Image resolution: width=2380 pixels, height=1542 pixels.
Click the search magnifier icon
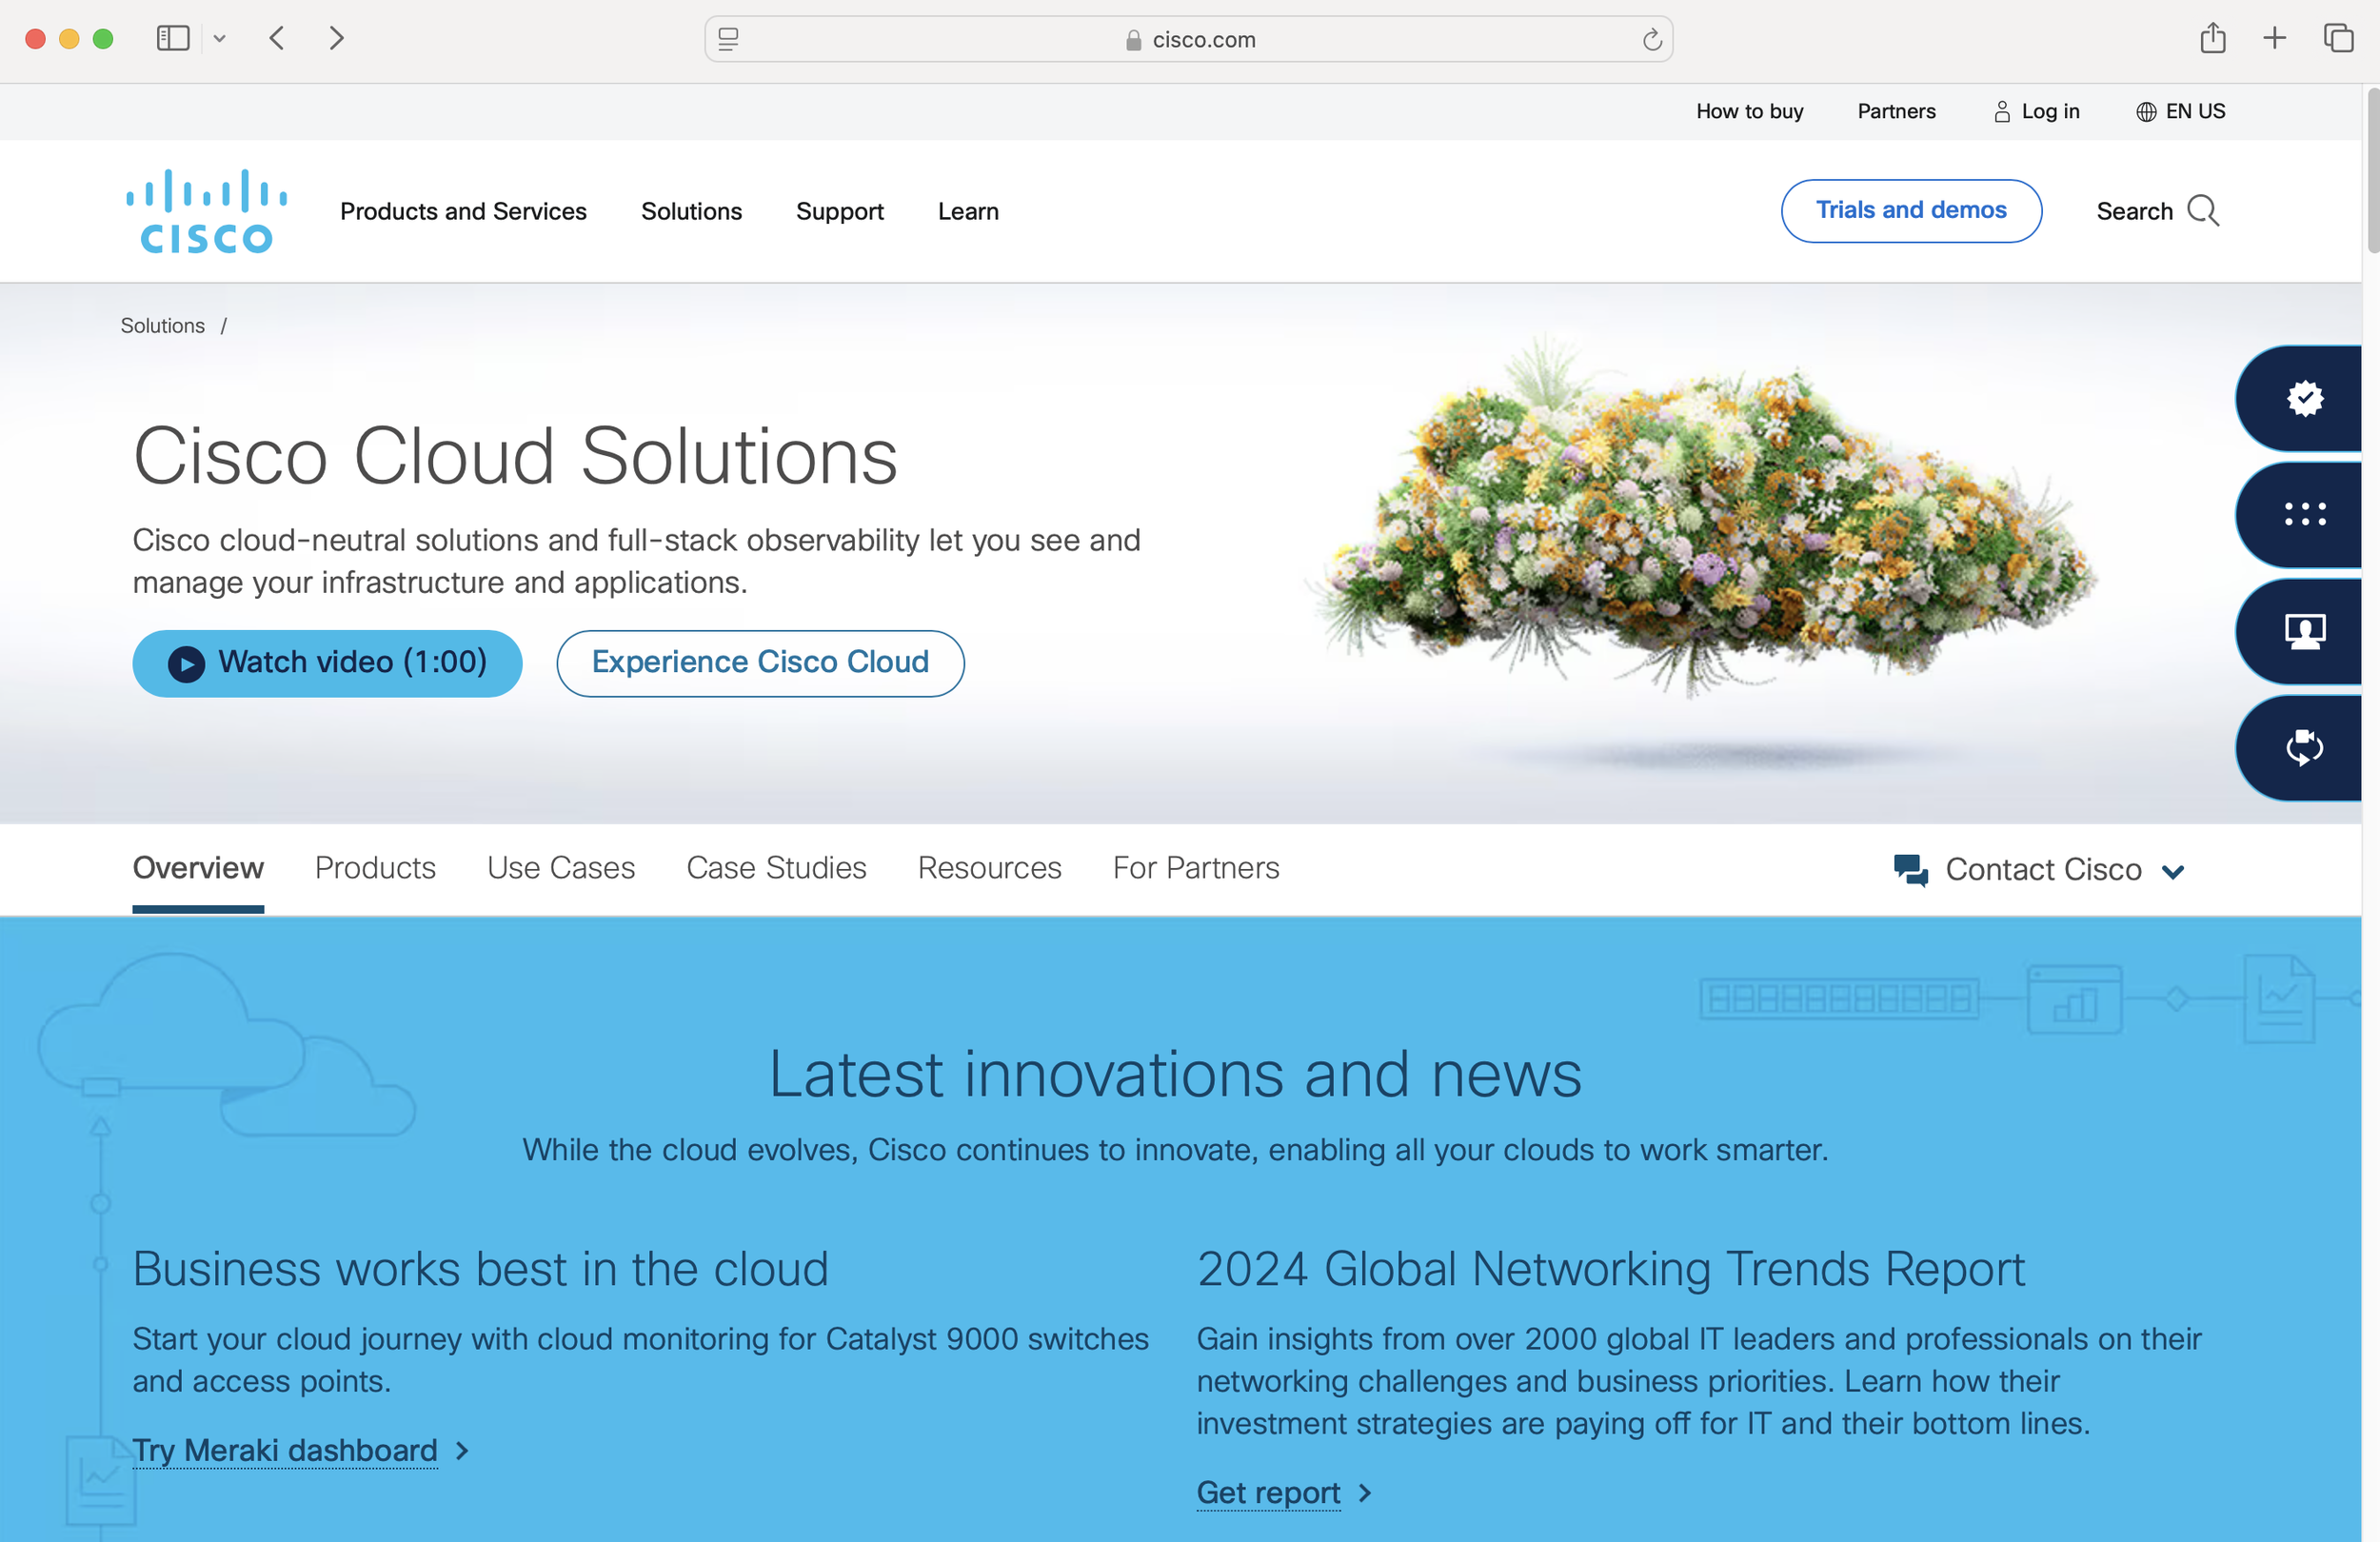(x=2203, y=211)
